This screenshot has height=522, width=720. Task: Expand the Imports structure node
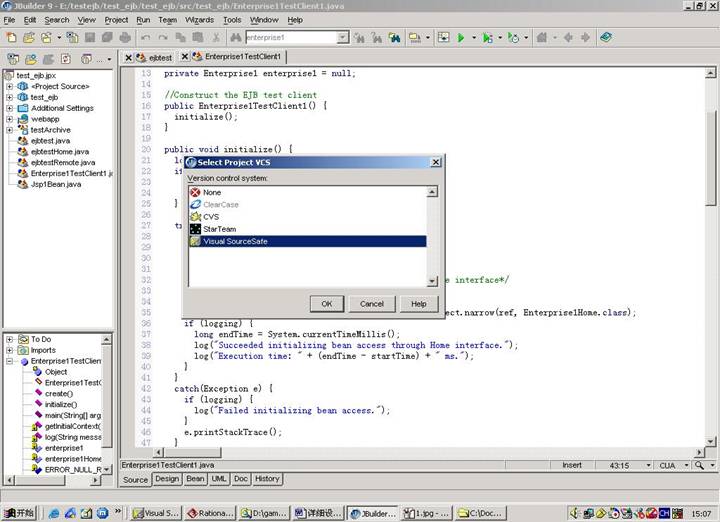(9, 350)
